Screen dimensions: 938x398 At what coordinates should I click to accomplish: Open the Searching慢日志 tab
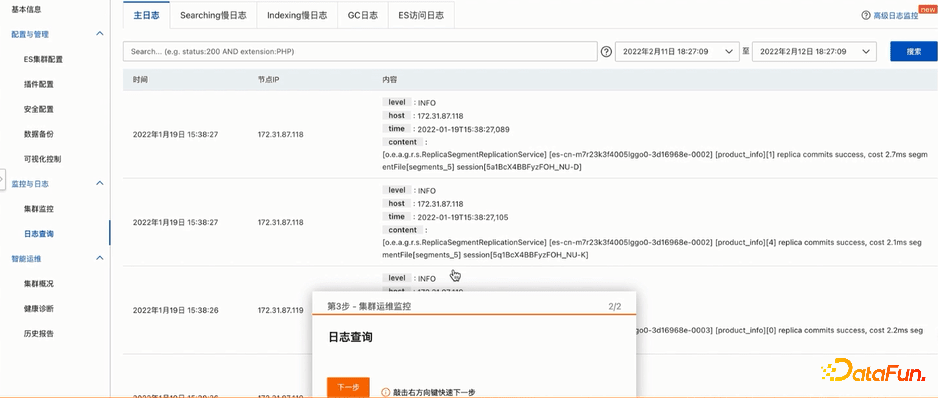[213, 16]
